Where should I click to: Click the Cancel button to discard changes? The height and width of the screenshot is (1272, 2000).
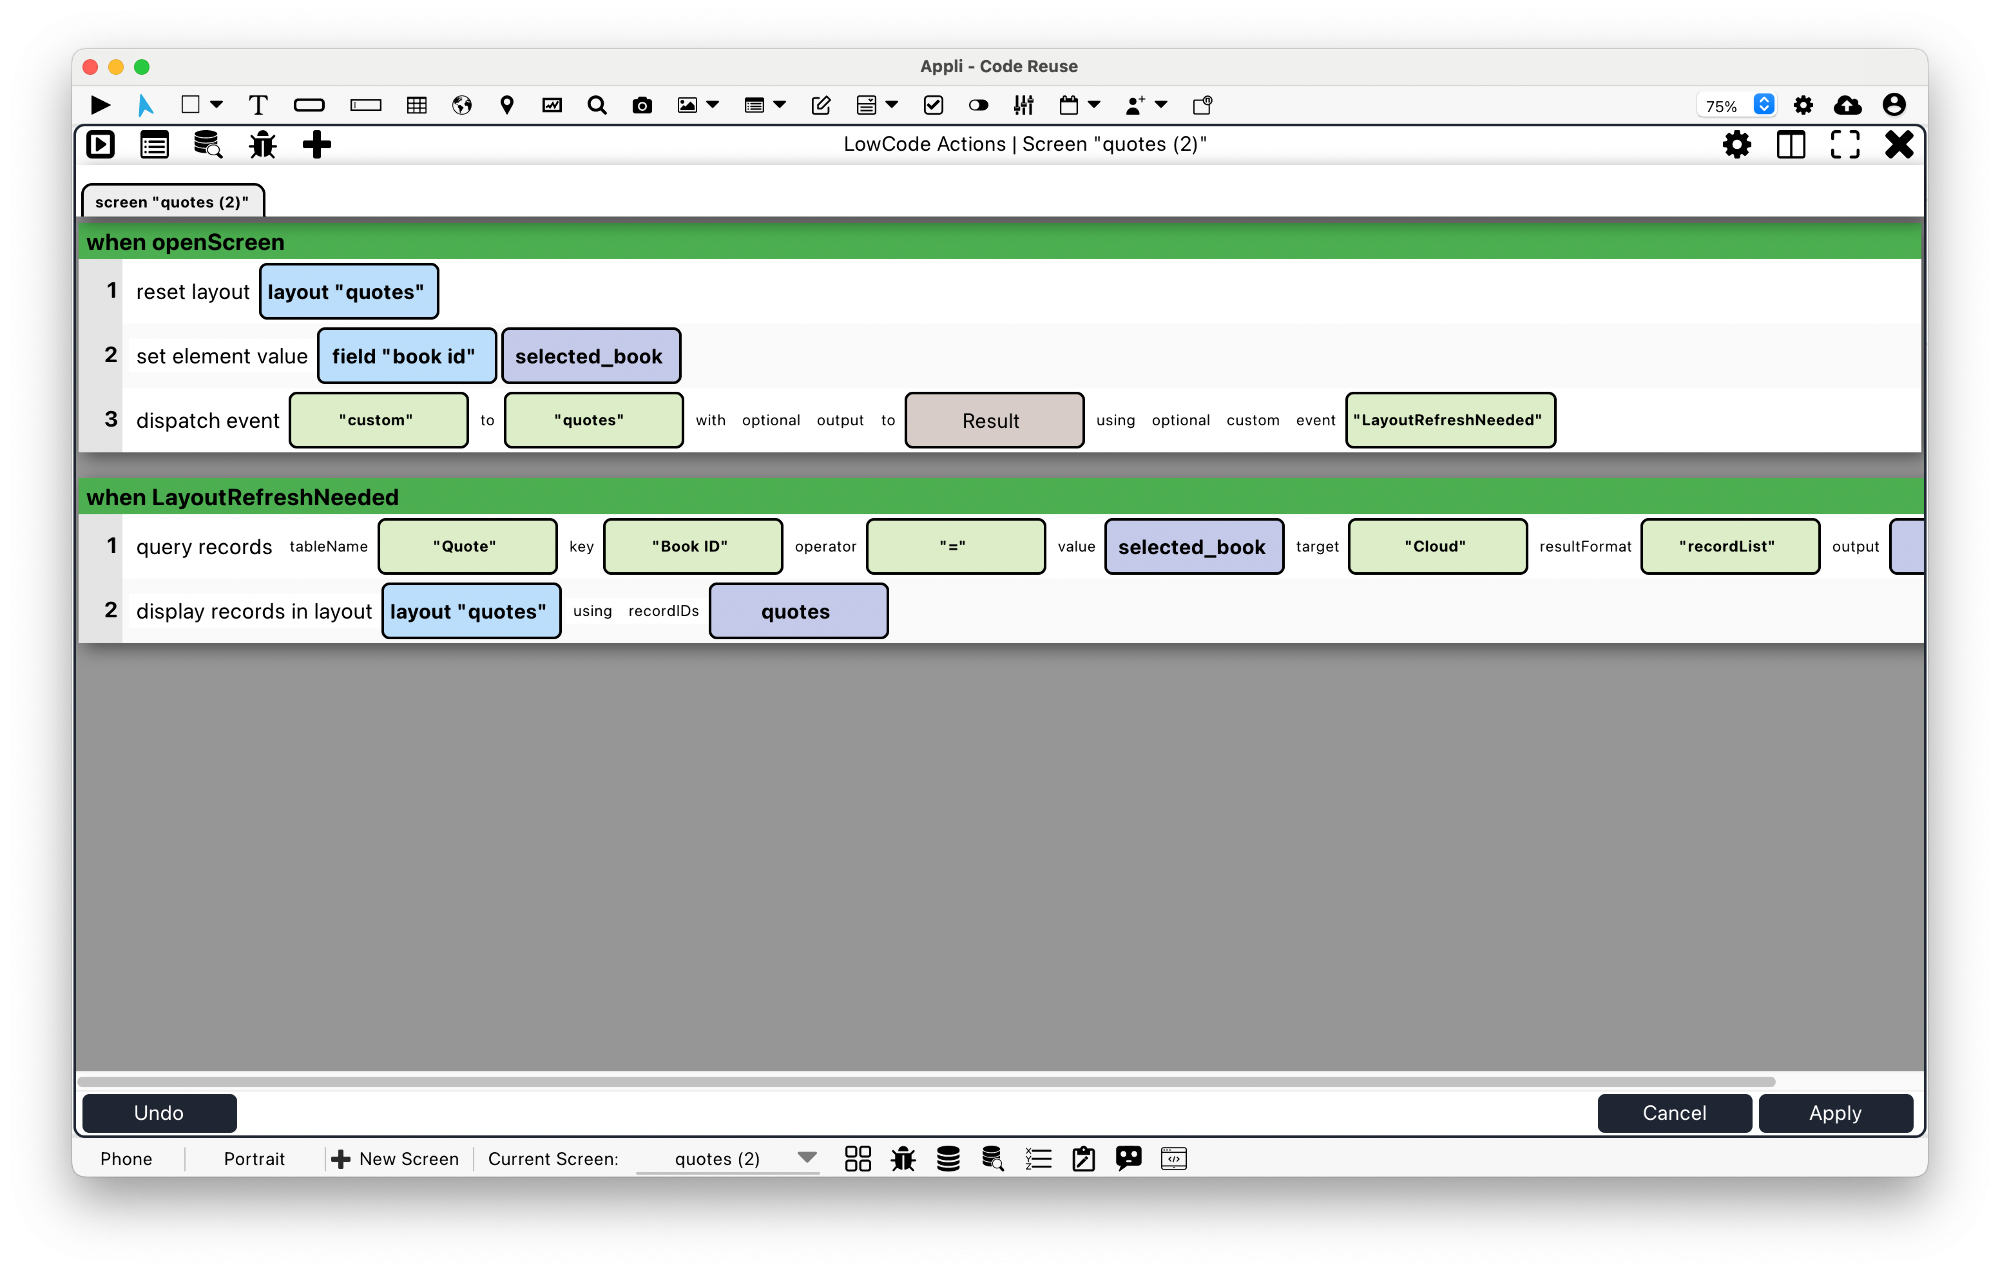1673,1112
